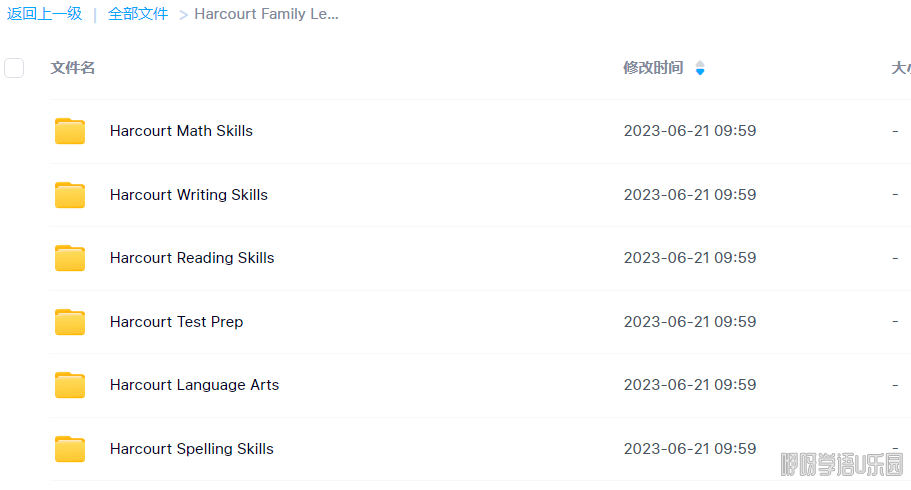Sort files by the 文件名 column header
Viewport: 911px width, 490px height.
coord(73,68)
